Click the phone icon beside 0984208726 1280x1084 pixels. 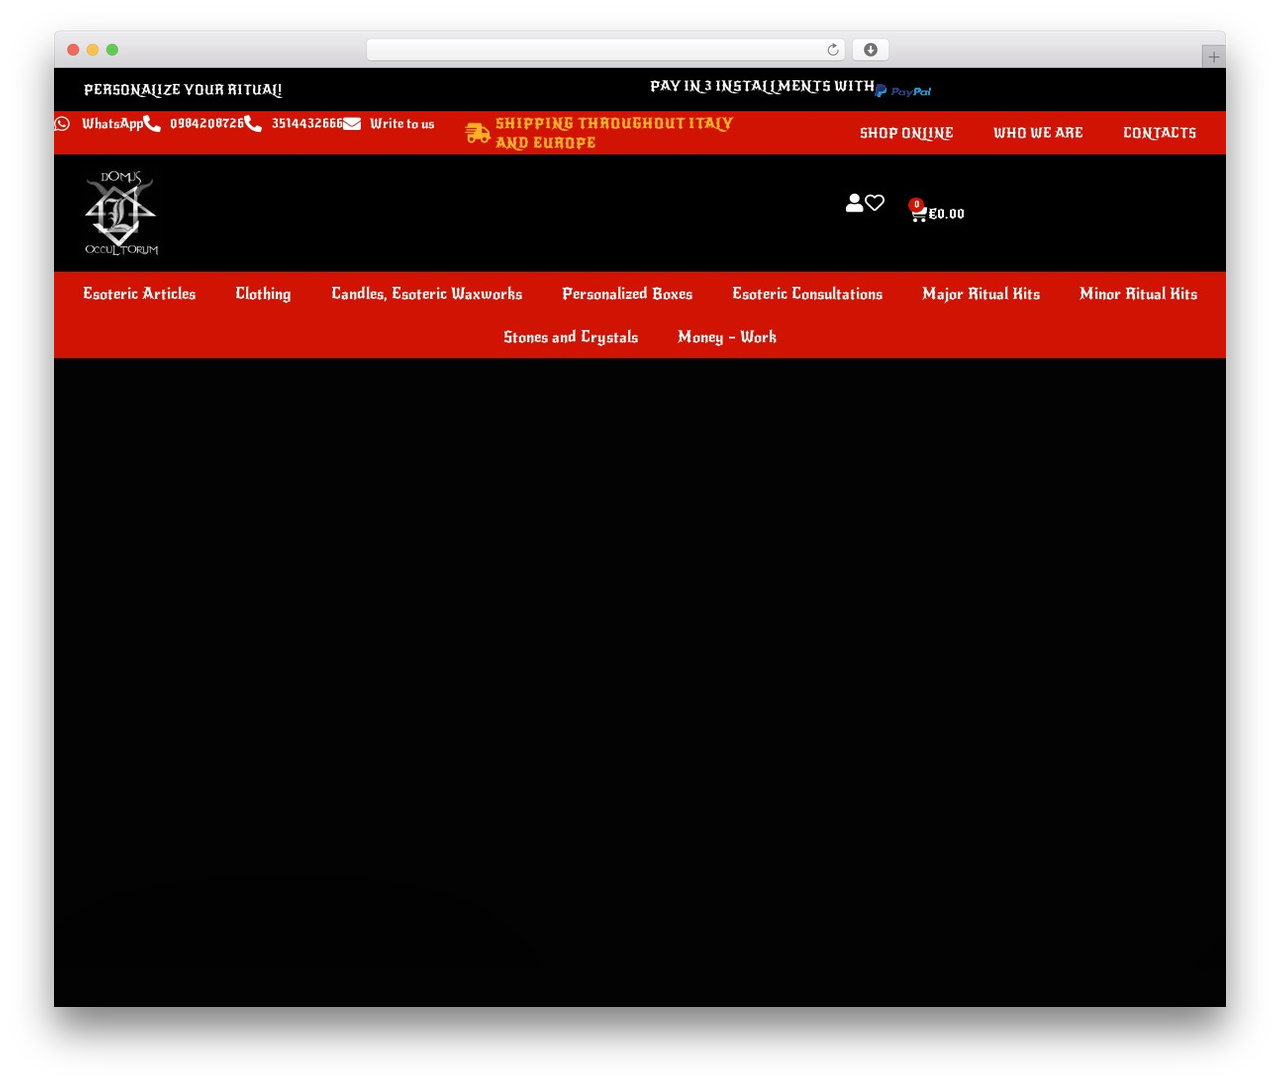pos(152,123)
